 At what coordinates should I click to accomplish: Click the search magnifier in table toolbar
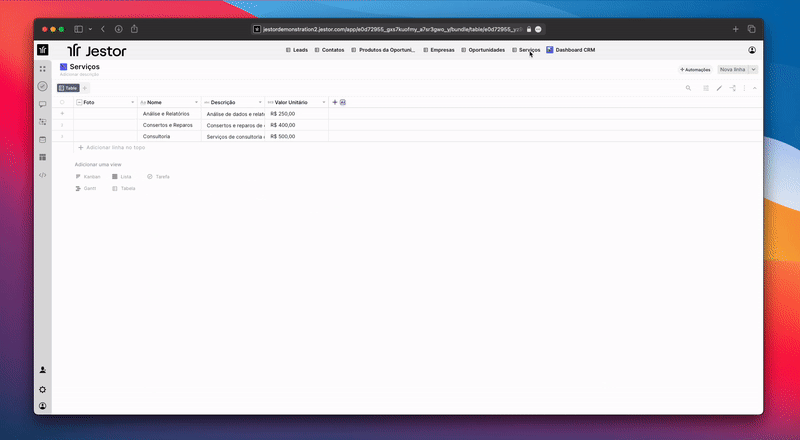coord(688,88)
